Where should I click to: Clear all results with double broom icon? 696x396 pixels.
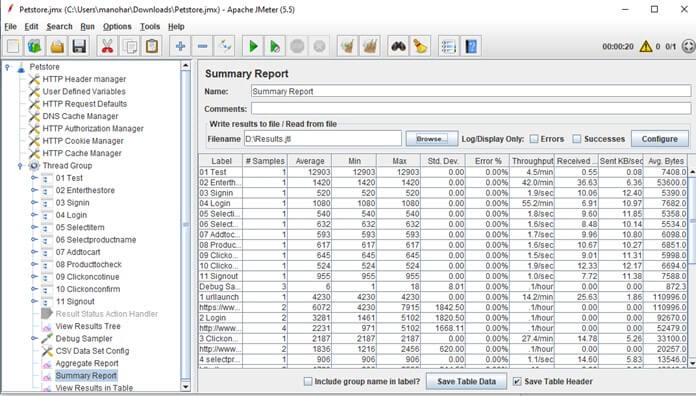click(x=370, y=46)
